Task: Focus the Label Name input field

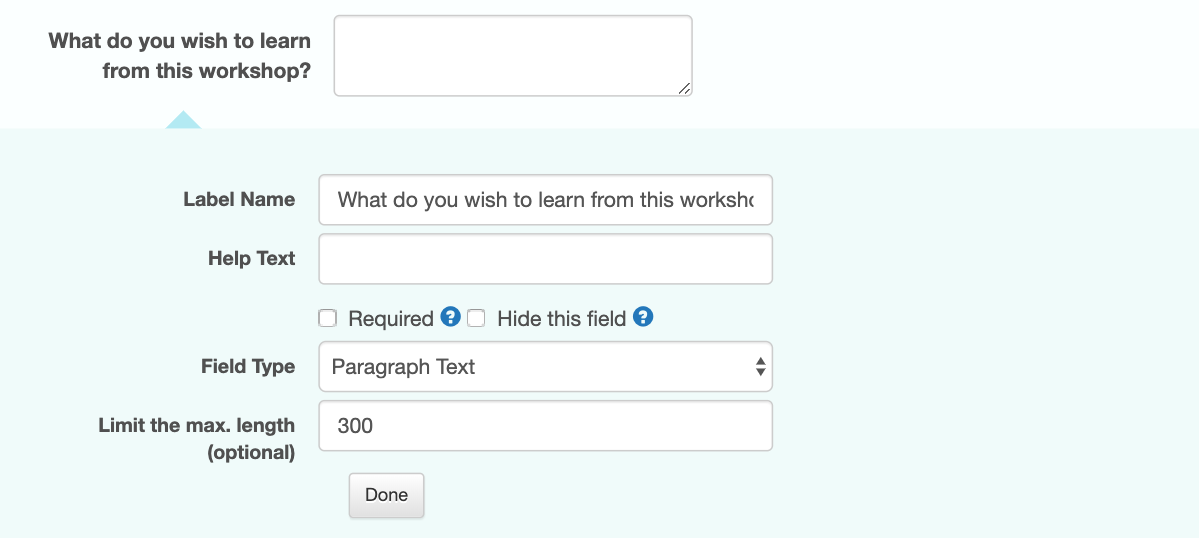Action: pos(545,199)
